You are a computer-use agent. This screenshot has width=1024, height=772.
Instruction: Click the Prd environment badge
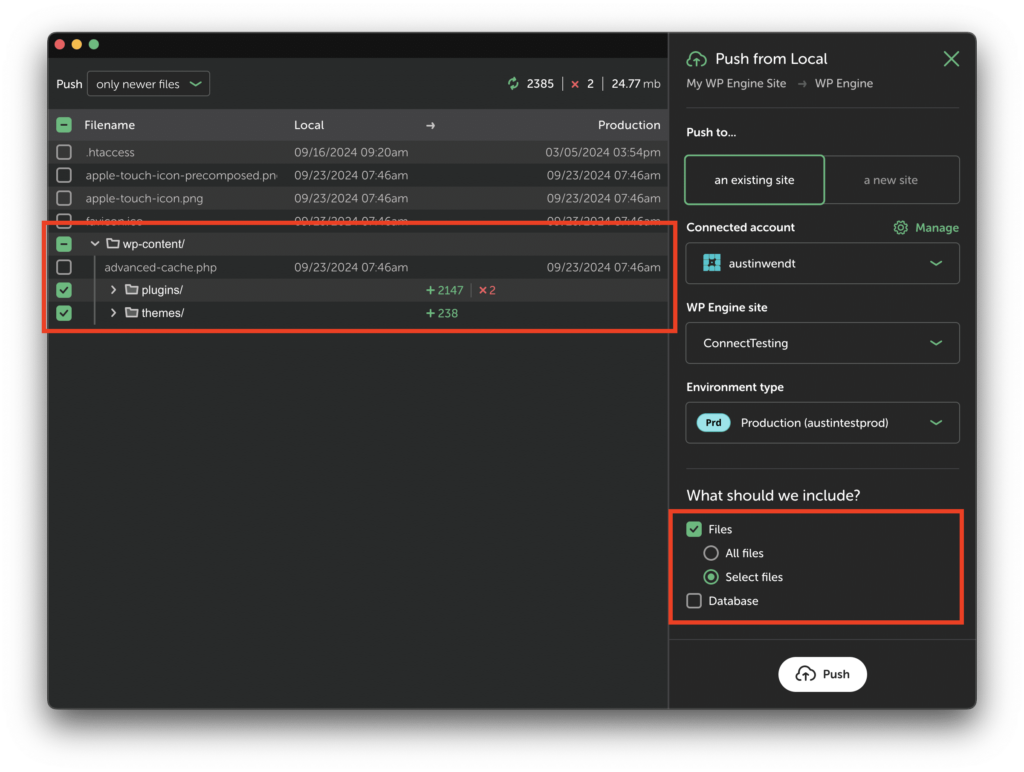713,423
